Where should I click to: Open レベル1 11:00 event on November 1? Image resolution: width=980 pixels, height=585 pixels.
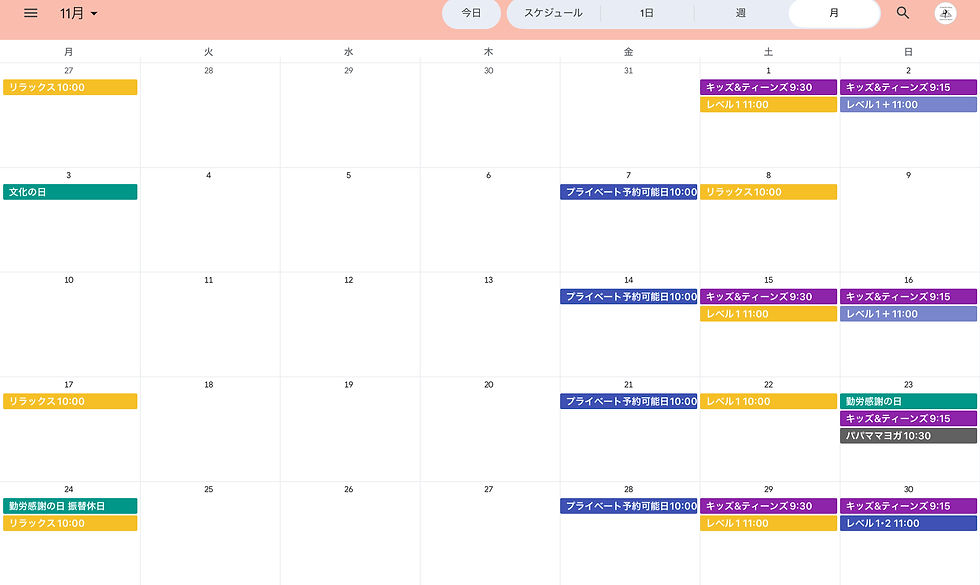(x=768, y=104)
